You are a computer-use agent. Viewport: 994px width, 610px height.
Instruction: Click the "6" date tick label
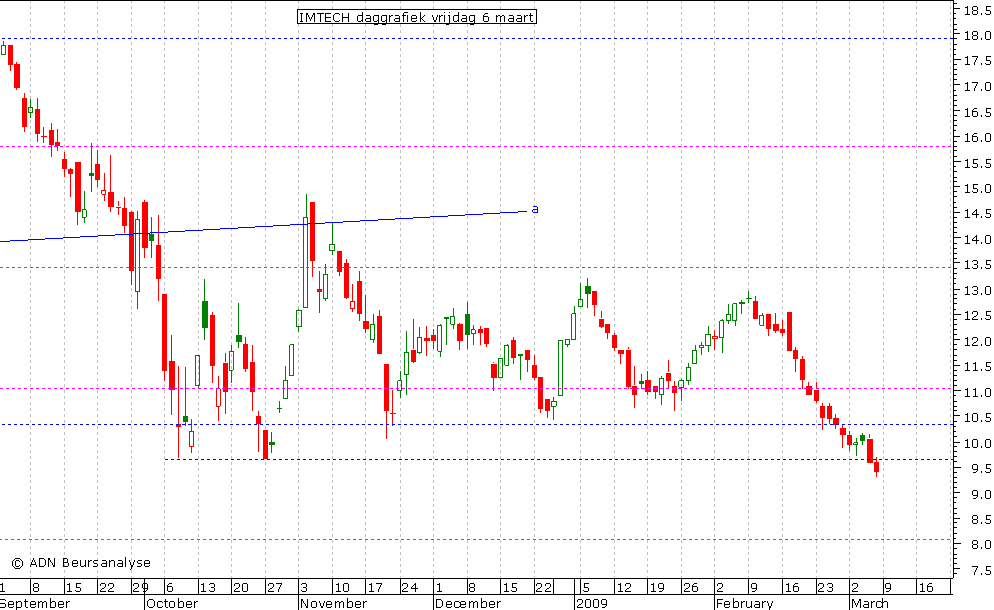170,587
